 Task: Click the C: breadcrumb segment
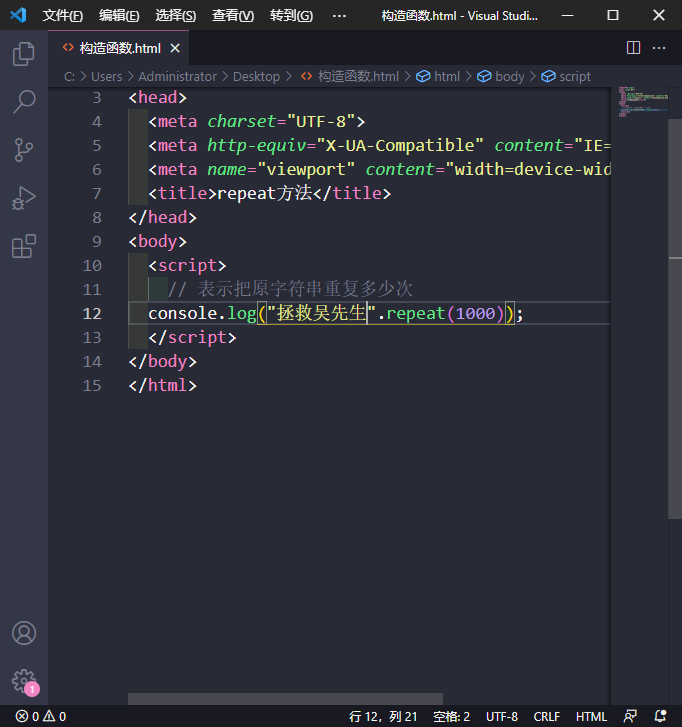69,77
